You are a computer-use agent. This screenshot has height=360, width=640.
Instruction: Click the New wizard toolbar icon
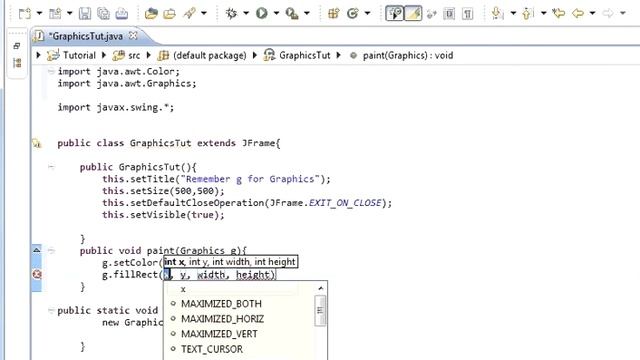25,13
